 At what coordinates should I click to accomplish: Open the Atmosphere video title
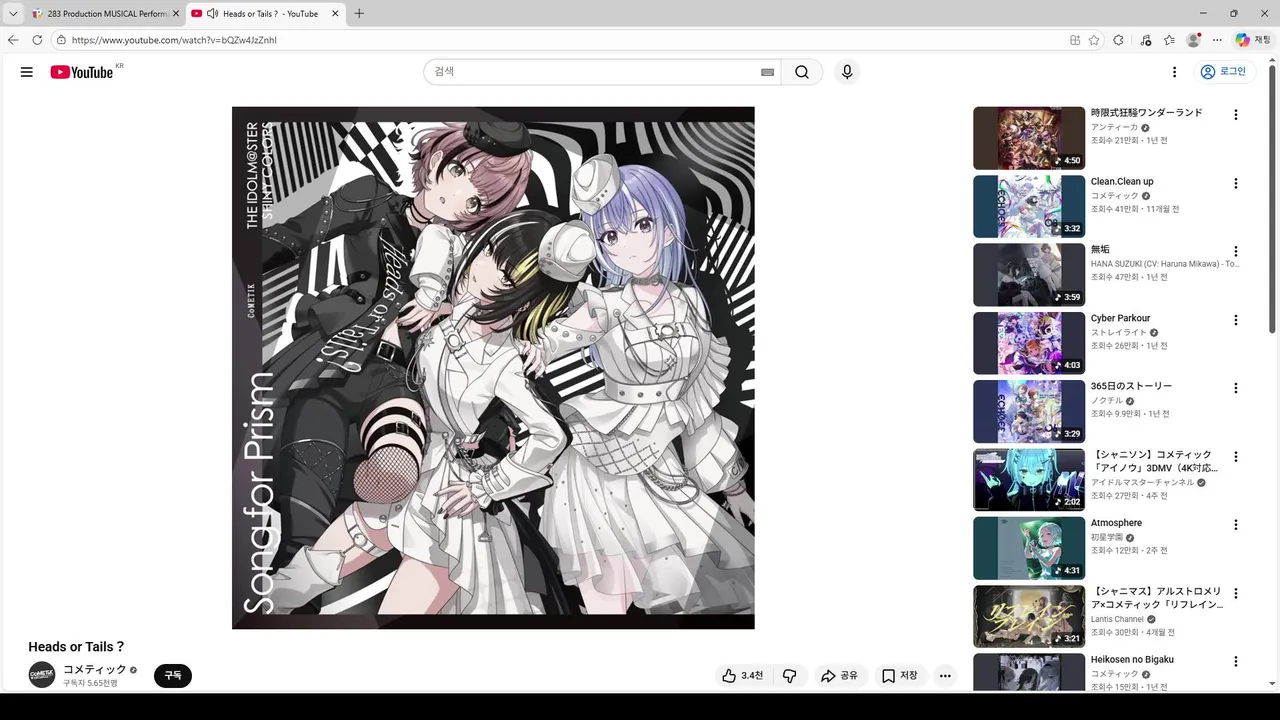coord(1116,523)
